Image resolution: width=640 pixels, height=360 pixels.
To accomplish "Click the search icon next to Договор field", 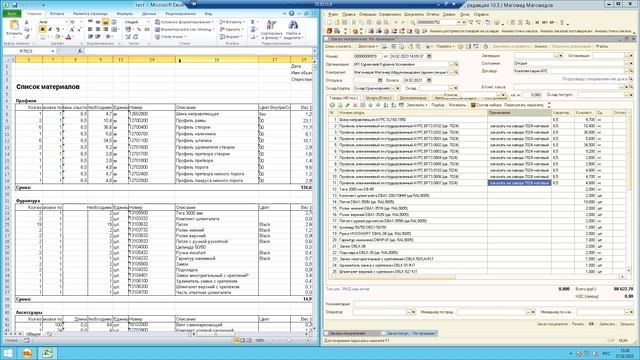I will pyautogui.click(x=631, y=71).
